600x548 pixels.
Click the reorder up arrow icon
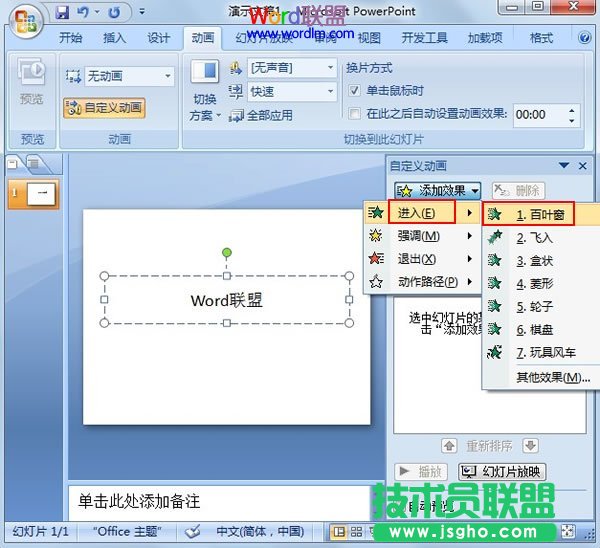pyautogui.click(x=449, y=445)
